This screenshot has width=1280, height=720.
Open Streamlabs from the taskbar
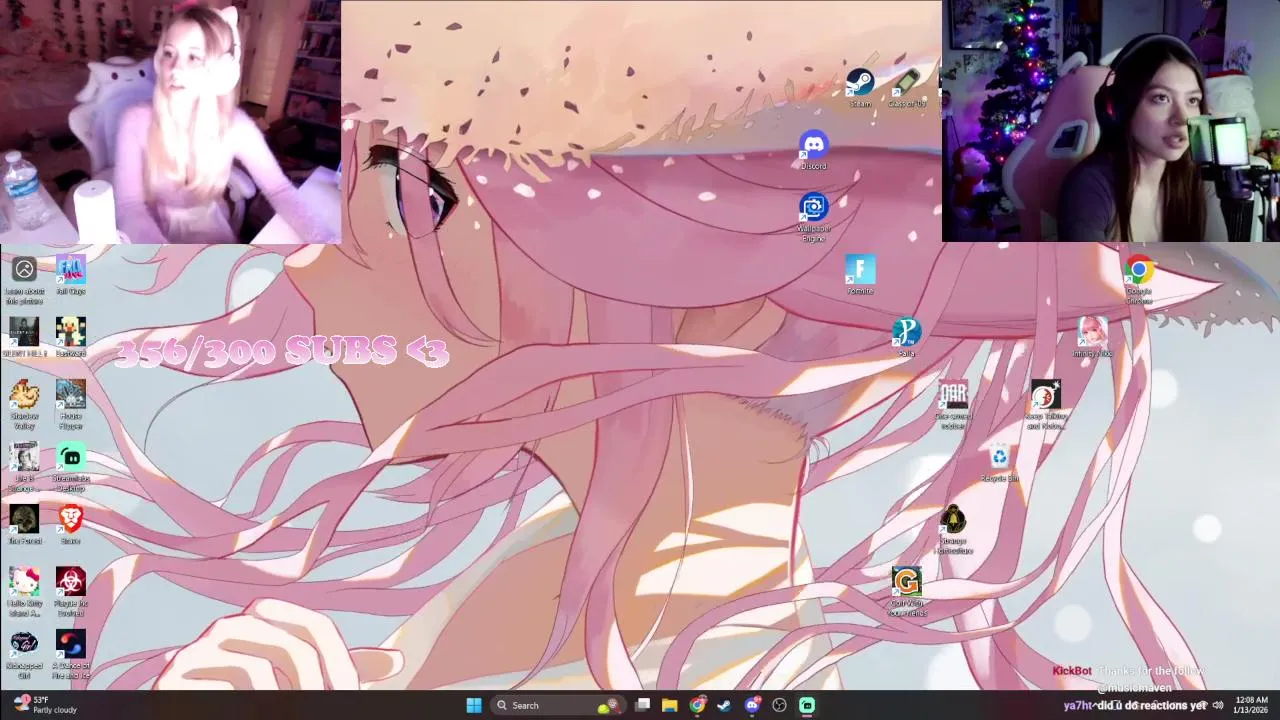[807, 705]
